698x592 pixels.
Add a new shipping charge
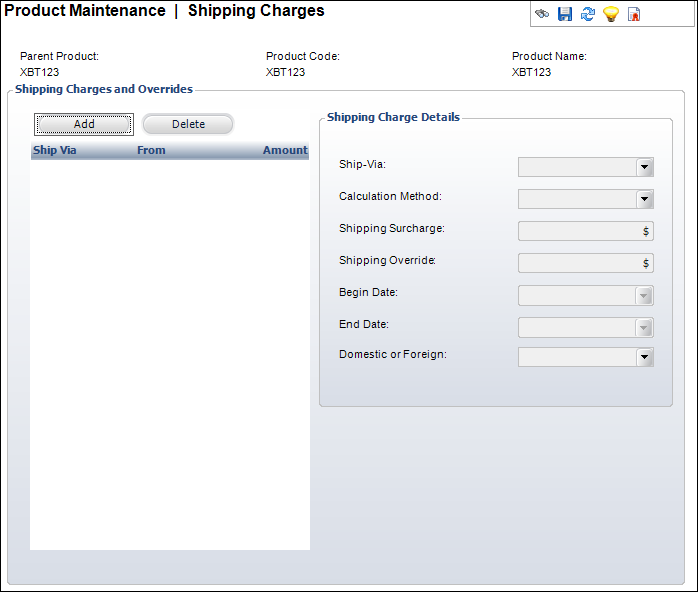[84, 124]
